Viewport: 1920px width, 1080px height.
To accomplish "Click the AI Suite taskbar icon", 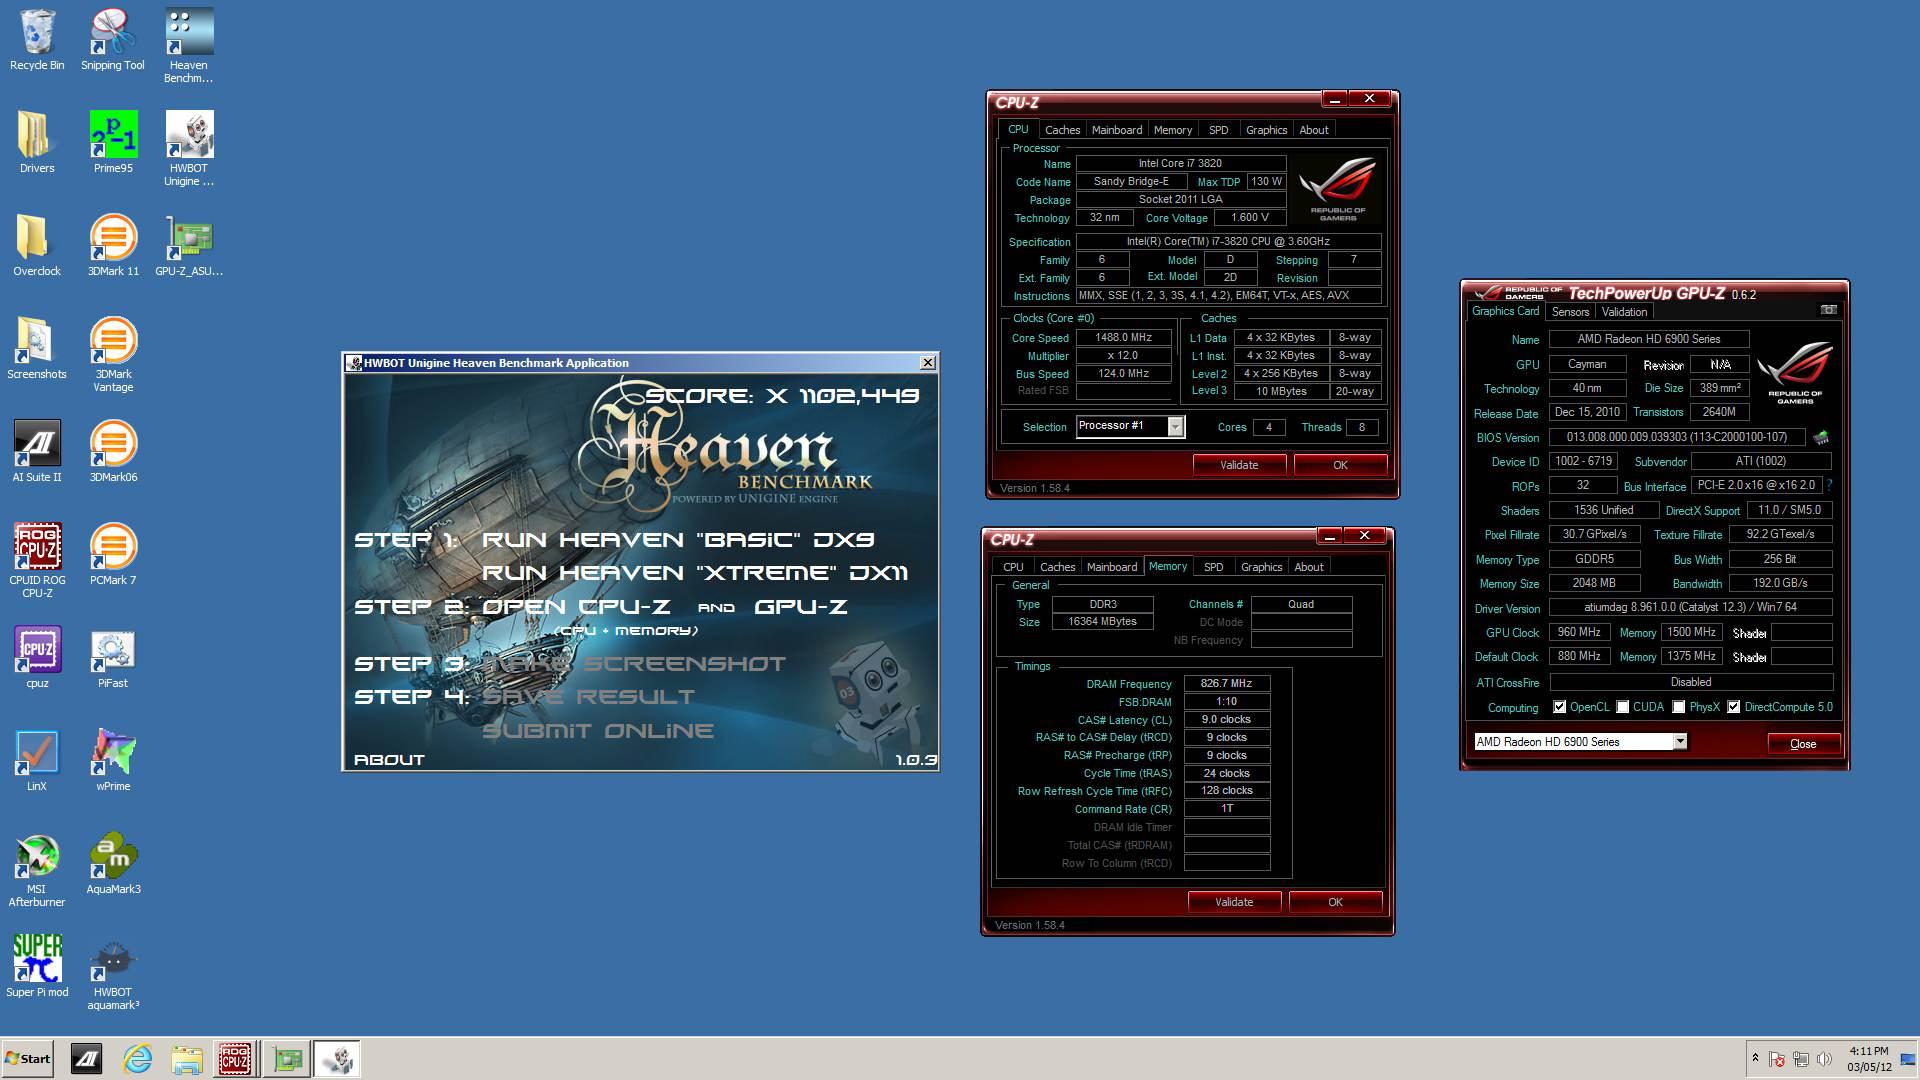I will click(87, 1059).
